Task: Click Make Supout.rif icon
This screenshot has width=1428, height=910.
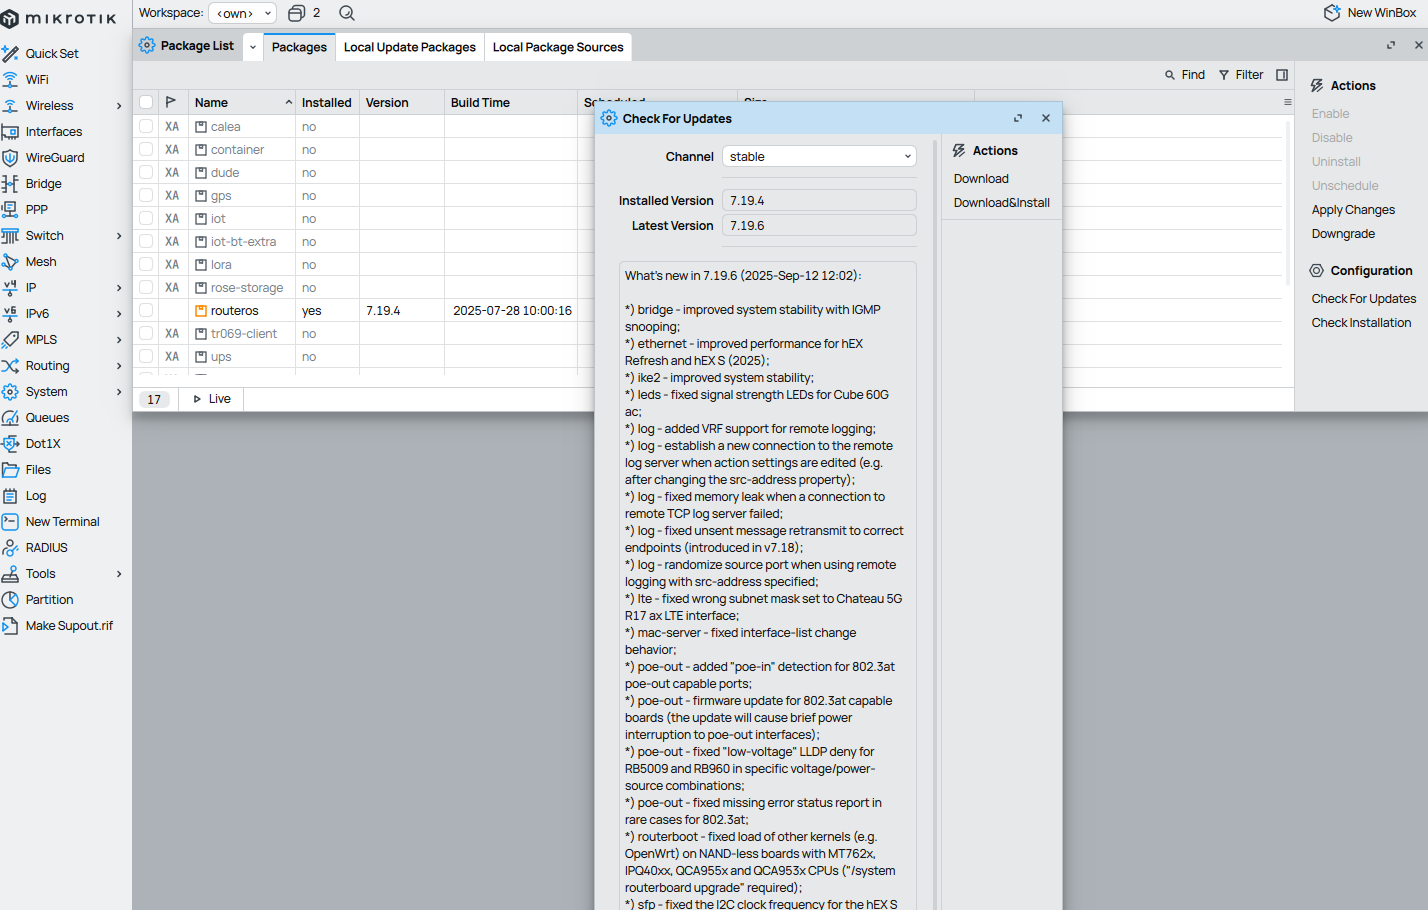Action: click(x=10, y=626)
